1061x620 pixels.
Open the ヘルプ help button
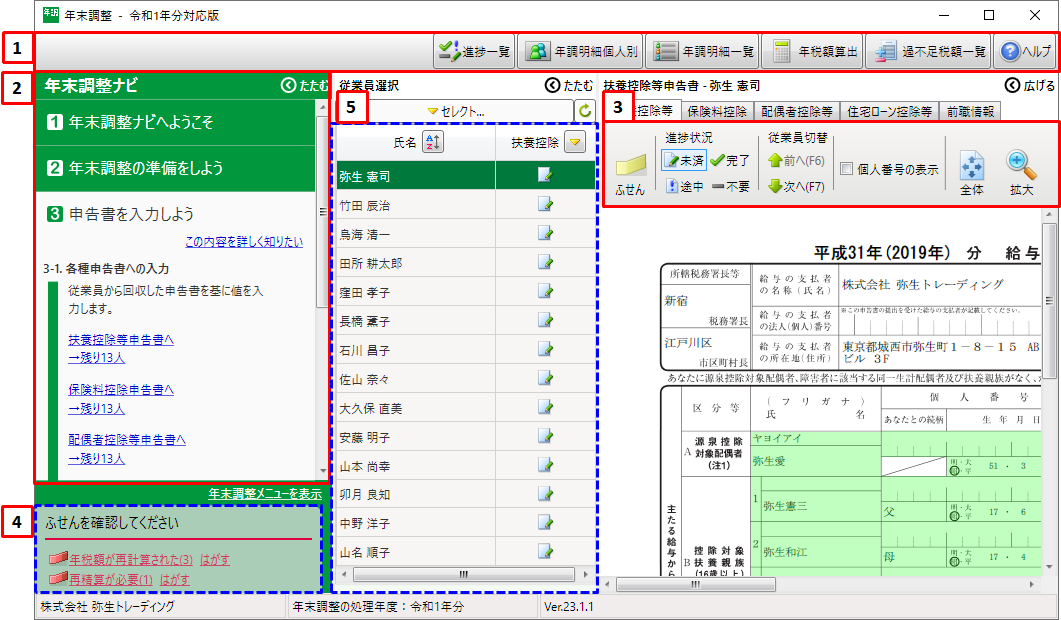[1024, 51]
